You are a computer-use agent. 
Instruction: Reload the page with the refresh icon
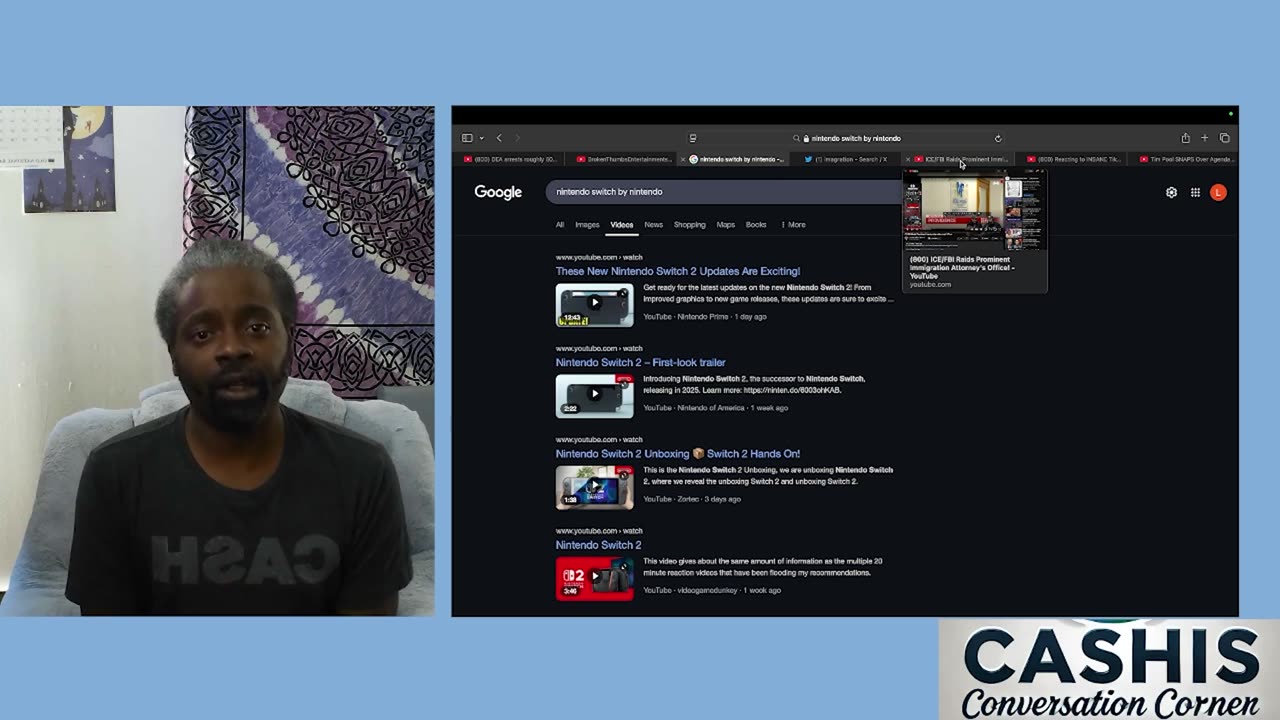point(997,138)
